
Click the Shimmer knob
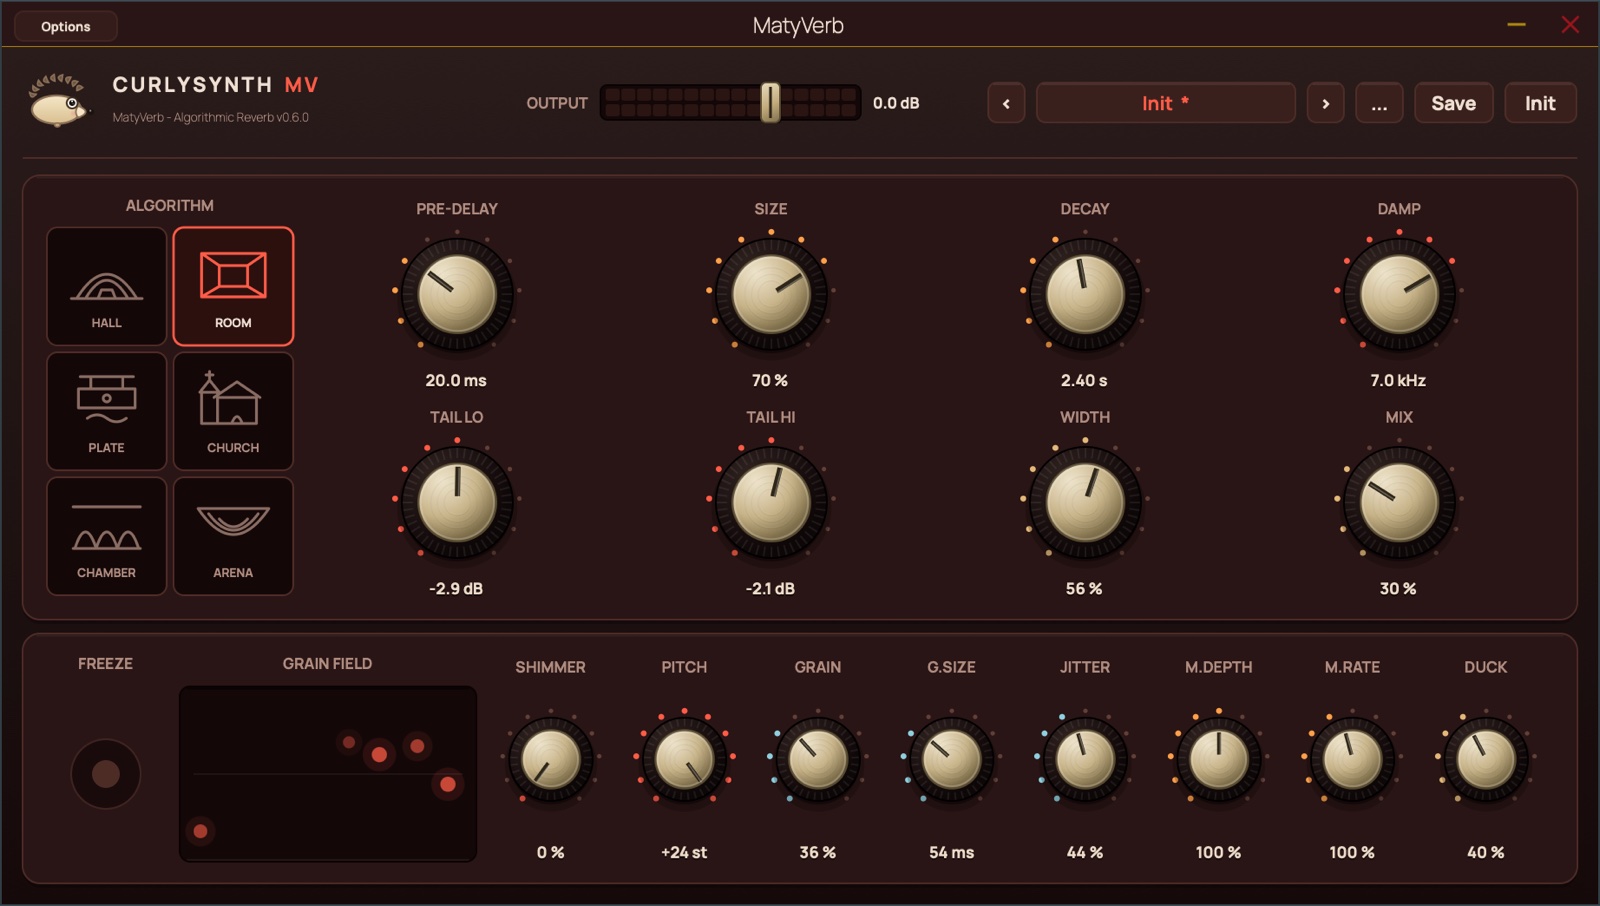click(x=550, y=759)
